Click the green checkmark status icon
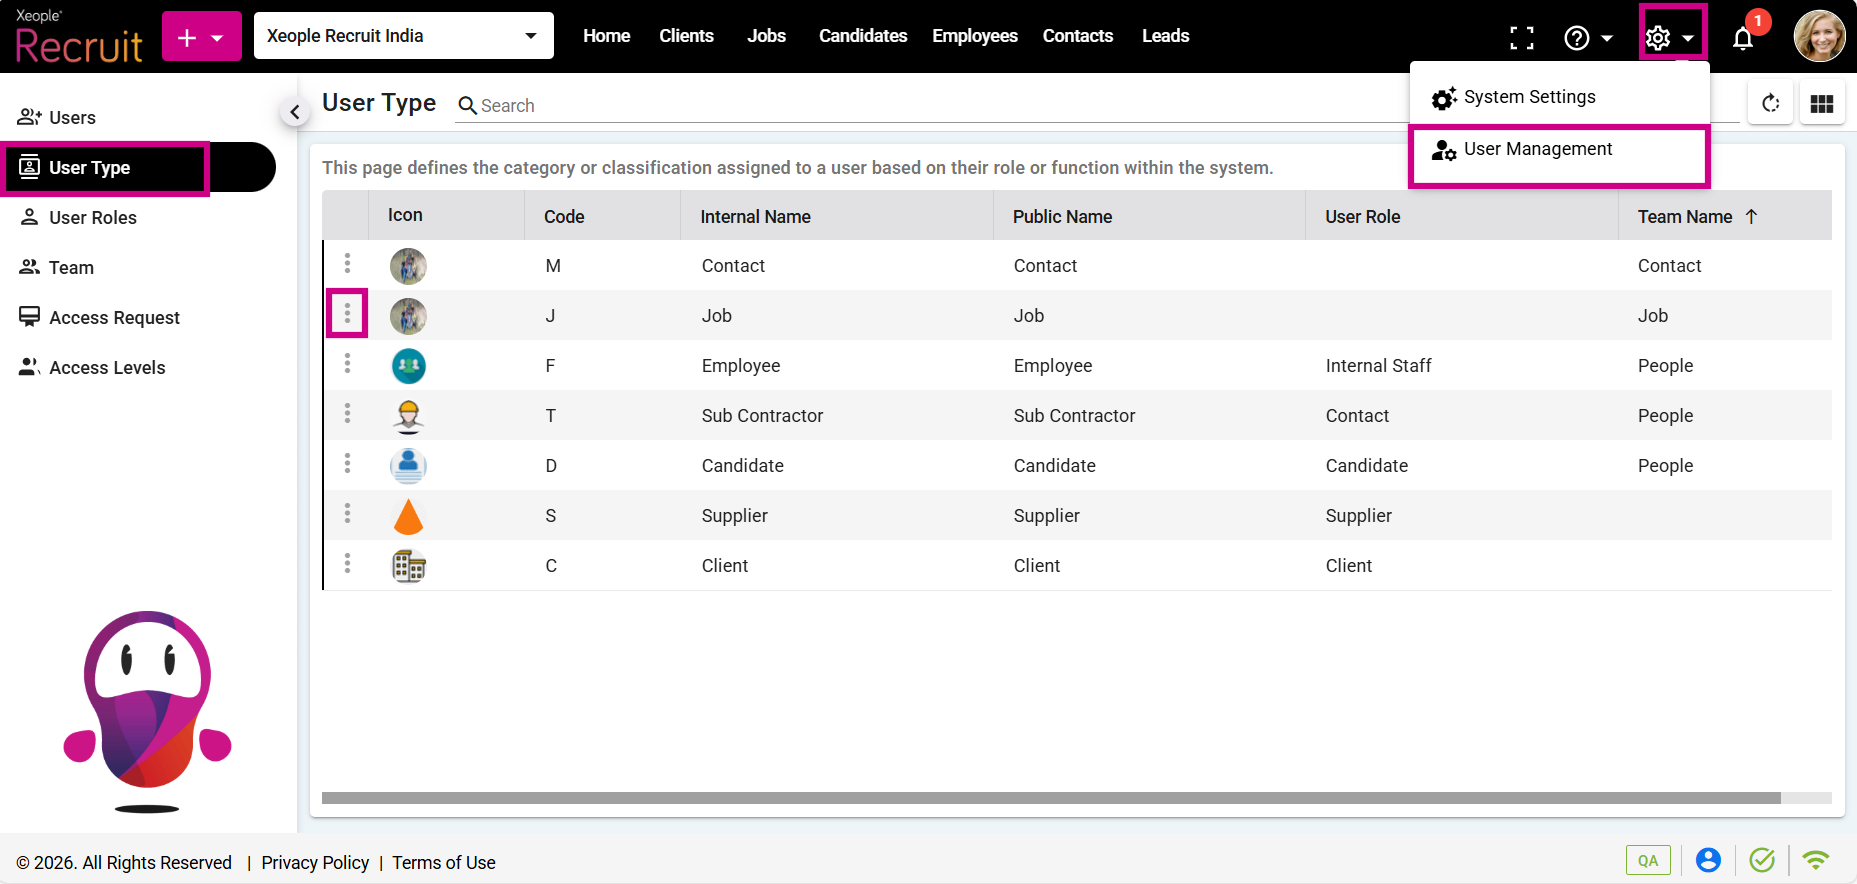1857x884 pixels. pos(1762,860)
